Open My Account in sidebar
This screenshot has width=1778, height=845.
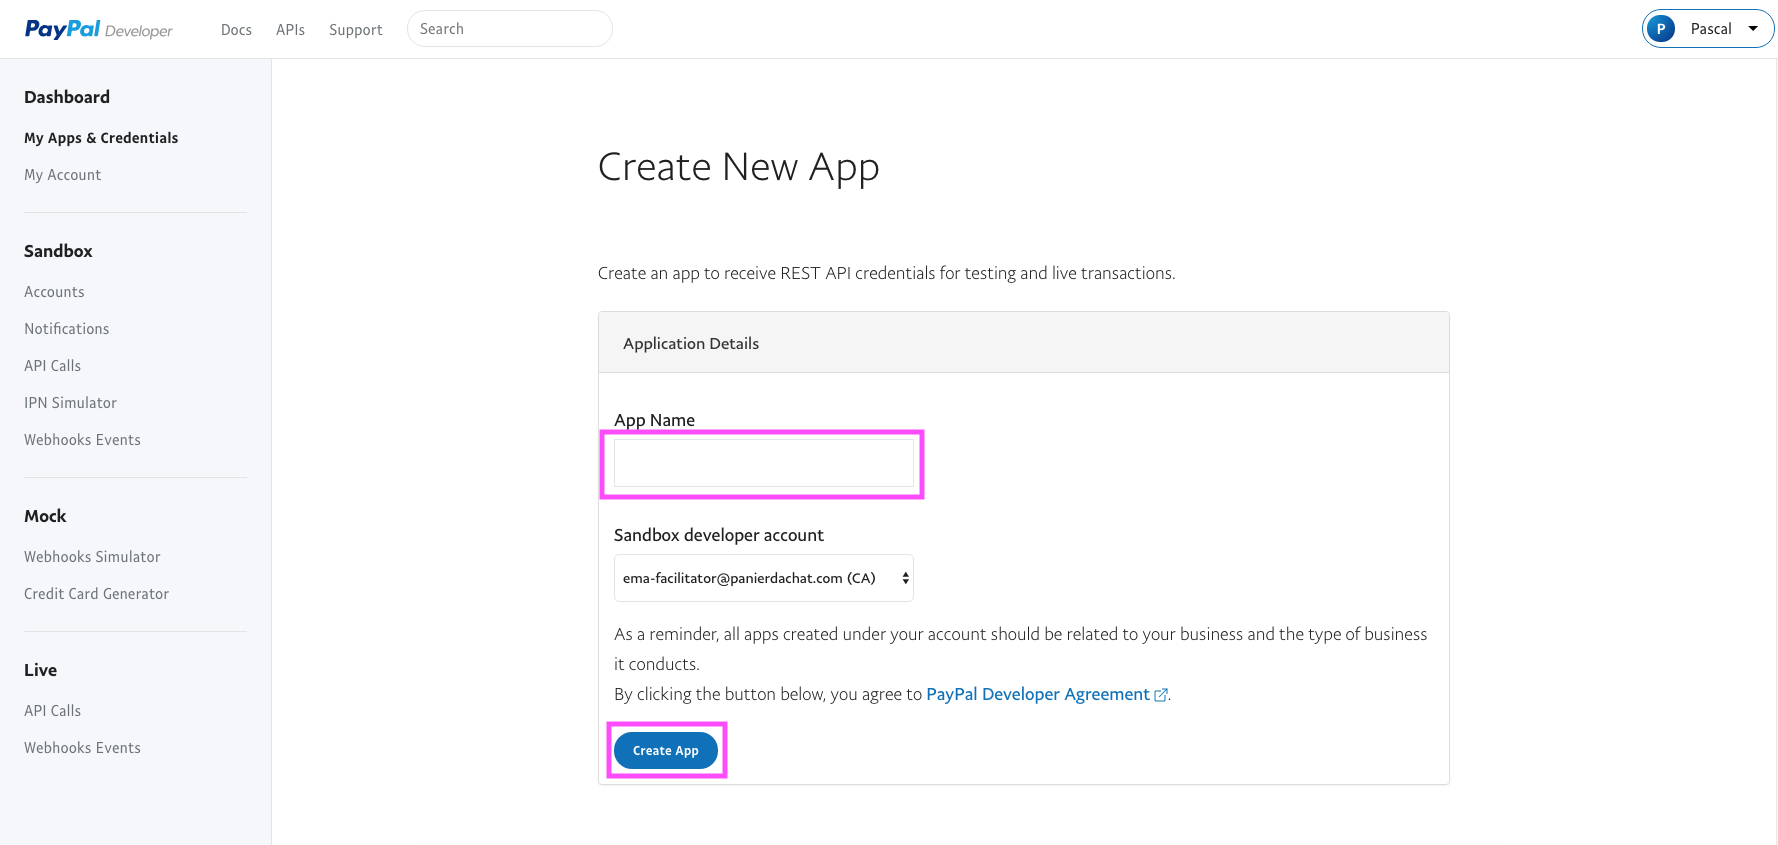click(x=63, y=175)
